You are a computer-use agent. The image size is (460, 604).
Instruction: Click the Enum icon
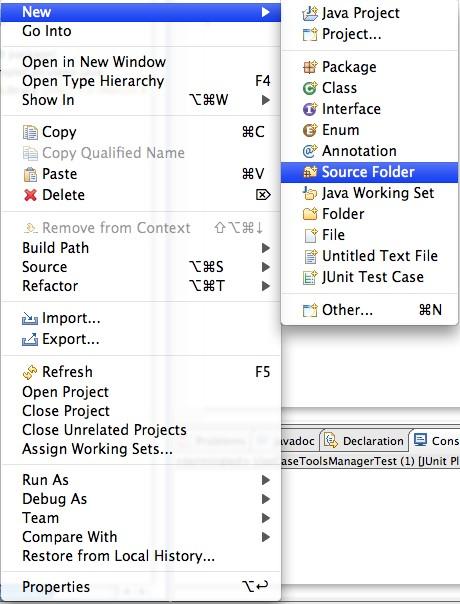[310, 130]
